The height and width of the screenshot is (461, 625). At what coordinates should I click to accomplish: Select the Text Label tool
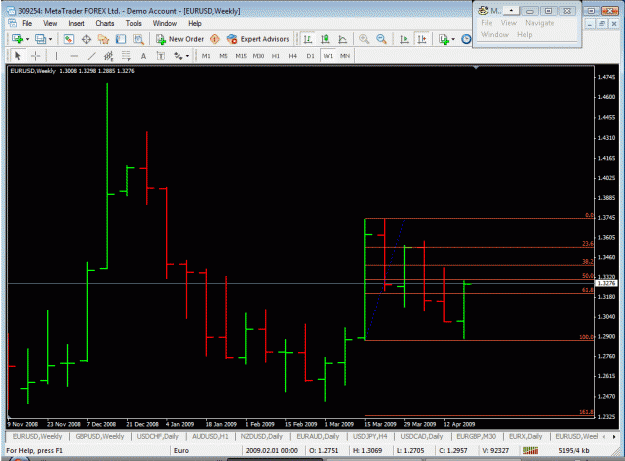[161, 56]
